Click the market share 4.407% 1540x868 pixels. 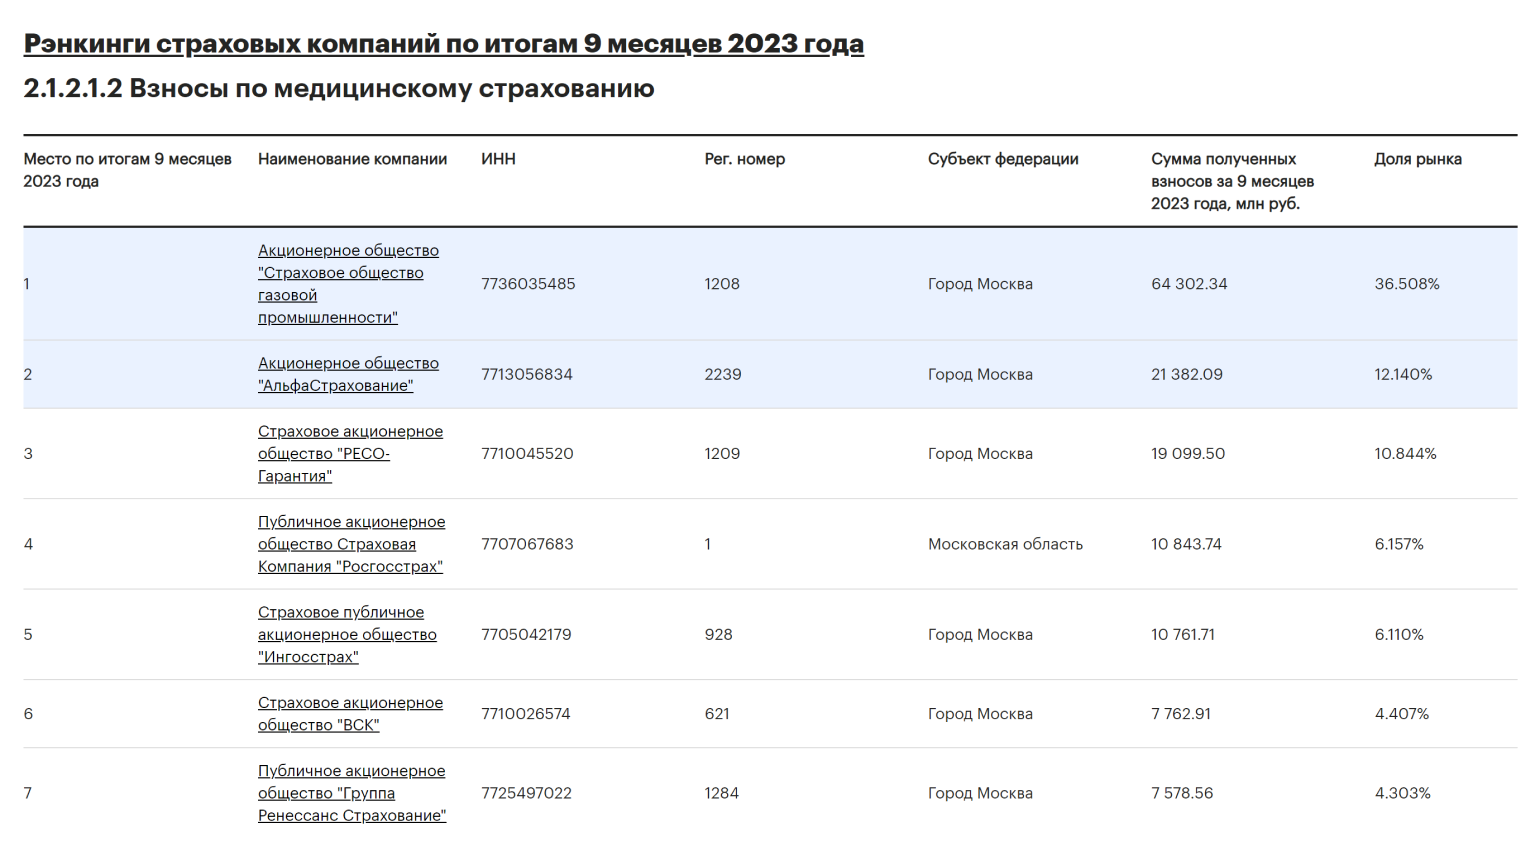(x=1402, y=714)
